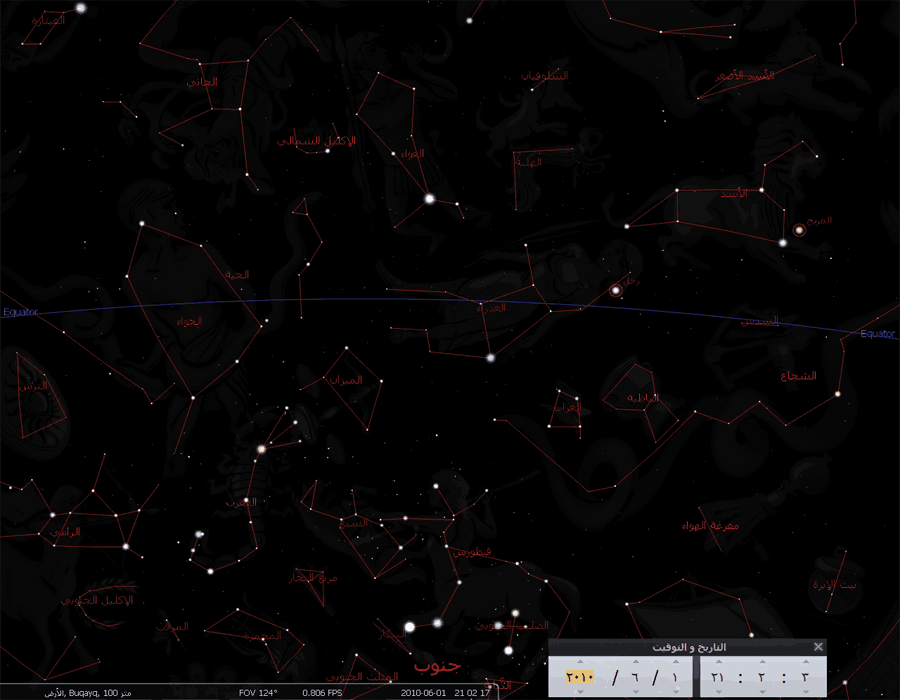Decrease the year with the down arrow
Screen dimensions: 900x700
coord(580,692)
